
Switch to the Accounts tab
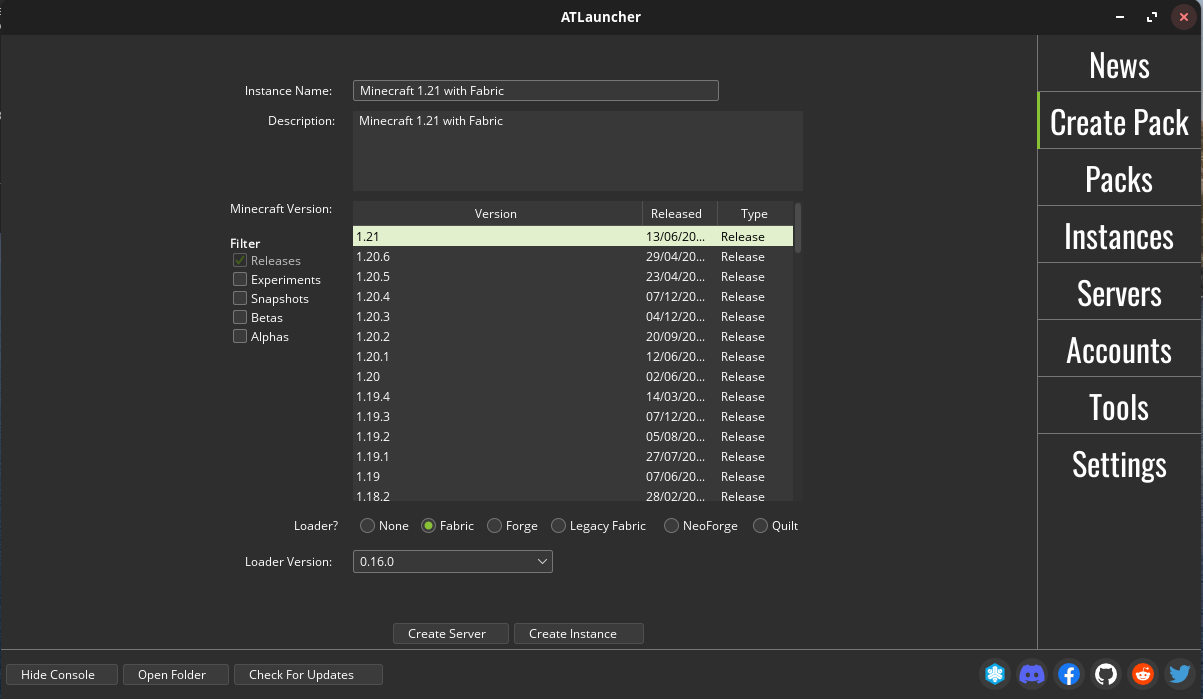(x=1119, y=349)
